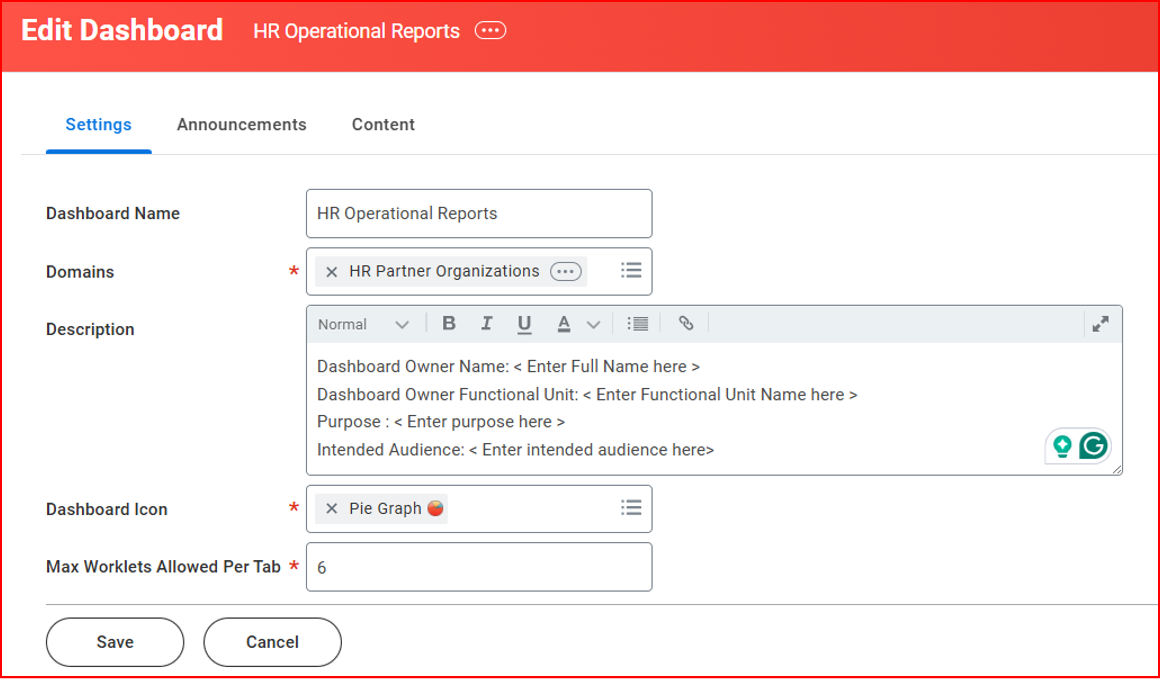Open related actions for HR Partner Organizations
This screenshot has width=1160, height=681.
coord(565,271)
